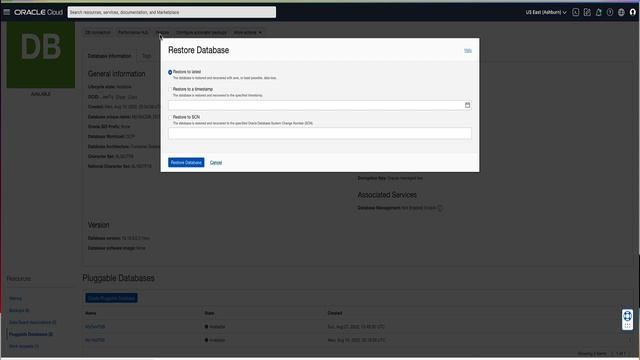Click the edit notes icon in header
Image resolution: width=640 pixels, height=360 pixels.
pos(587,12)
